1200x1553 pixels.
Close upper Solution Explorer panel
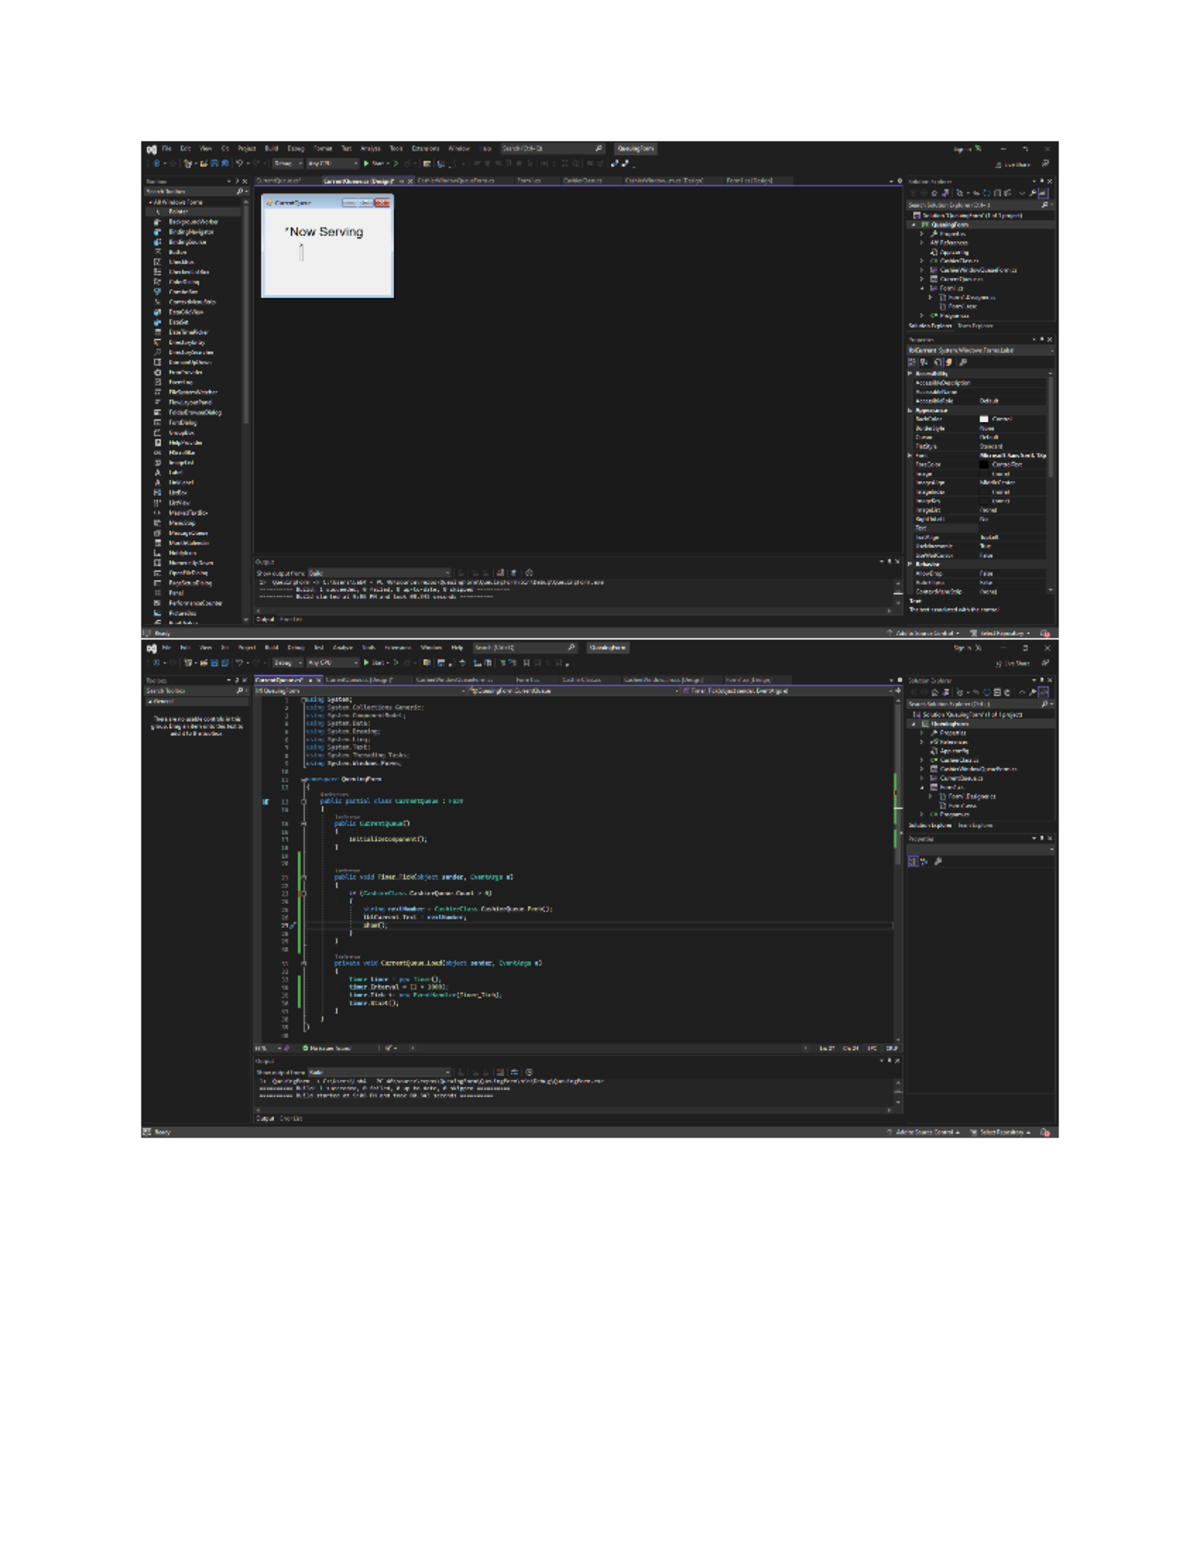pos(1050,182)
